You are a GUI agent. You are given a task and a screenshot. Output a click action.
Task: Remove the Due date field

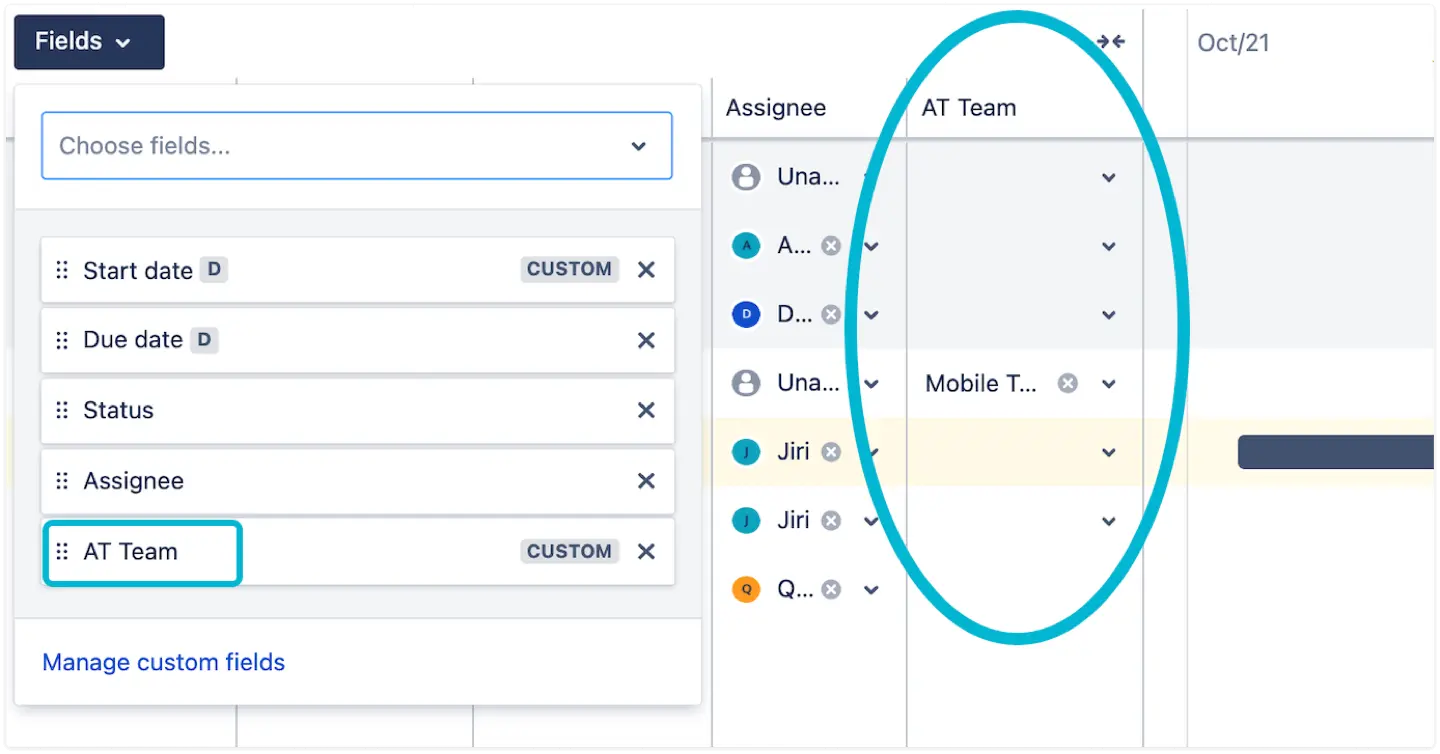[x=647, y=341]
